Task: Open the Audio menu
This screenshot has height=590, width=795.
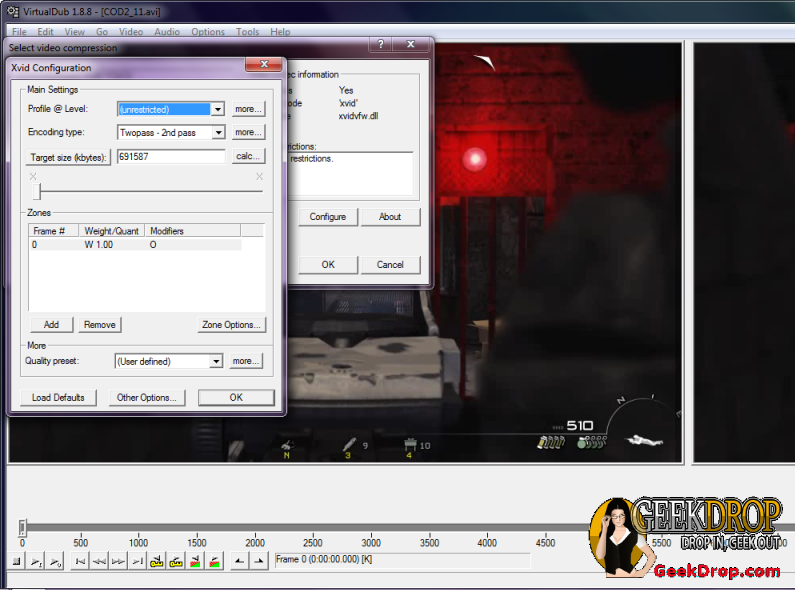Action: click(x=167, y=32)
